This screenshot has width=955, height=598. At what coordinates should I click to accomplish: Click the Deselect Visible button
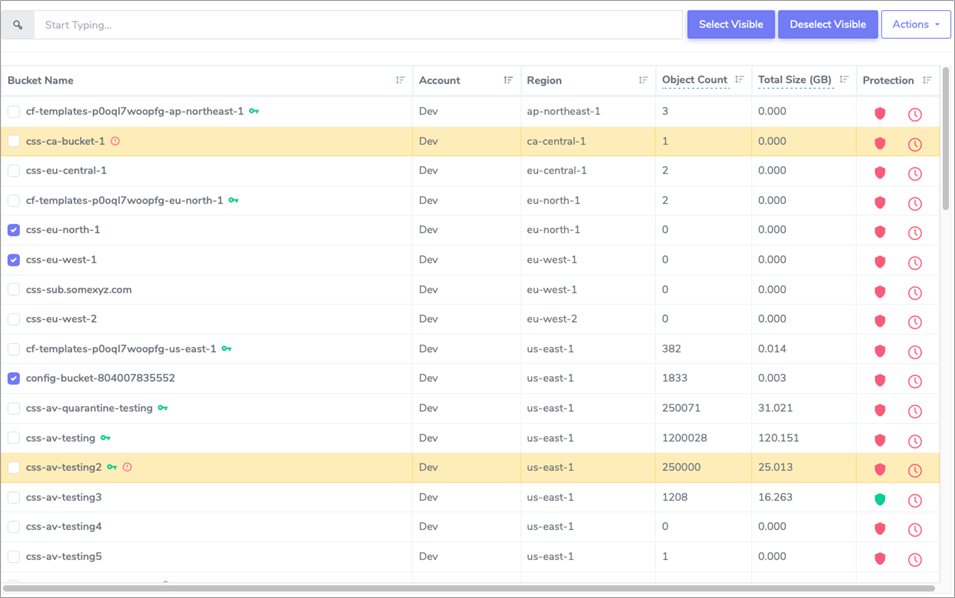pos(828,24)
